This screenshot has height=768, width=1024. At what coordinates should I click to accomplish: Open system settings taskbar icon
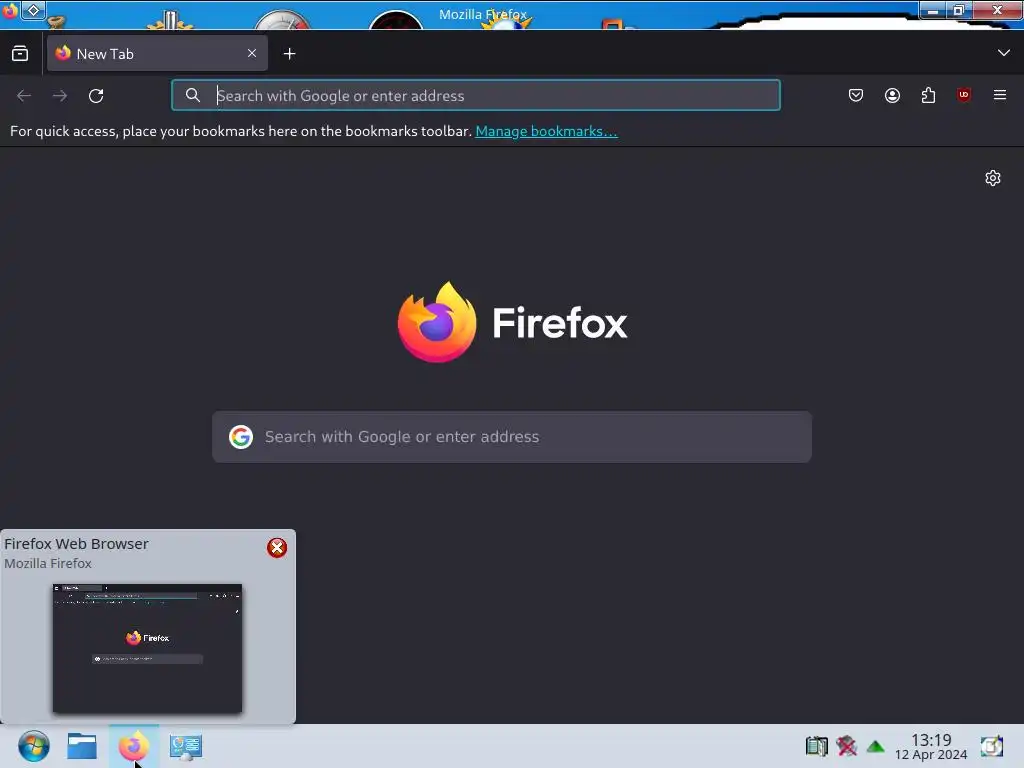[x=185, y=746]
